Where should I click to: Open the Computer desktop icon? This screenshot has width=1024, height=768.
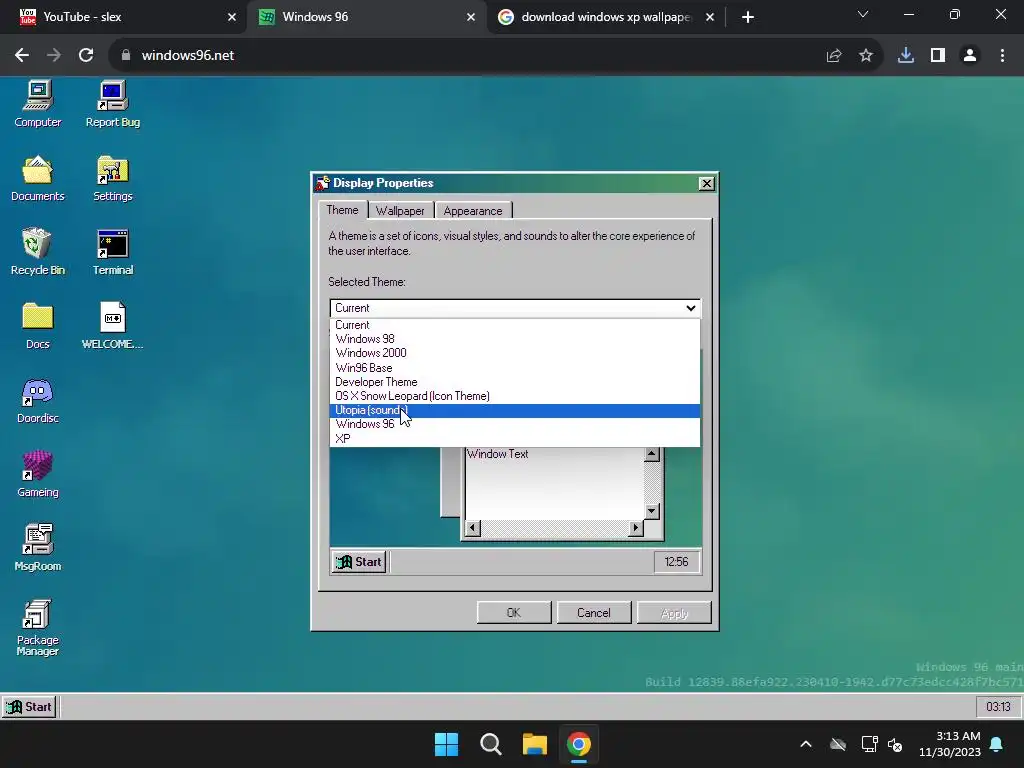37,103
